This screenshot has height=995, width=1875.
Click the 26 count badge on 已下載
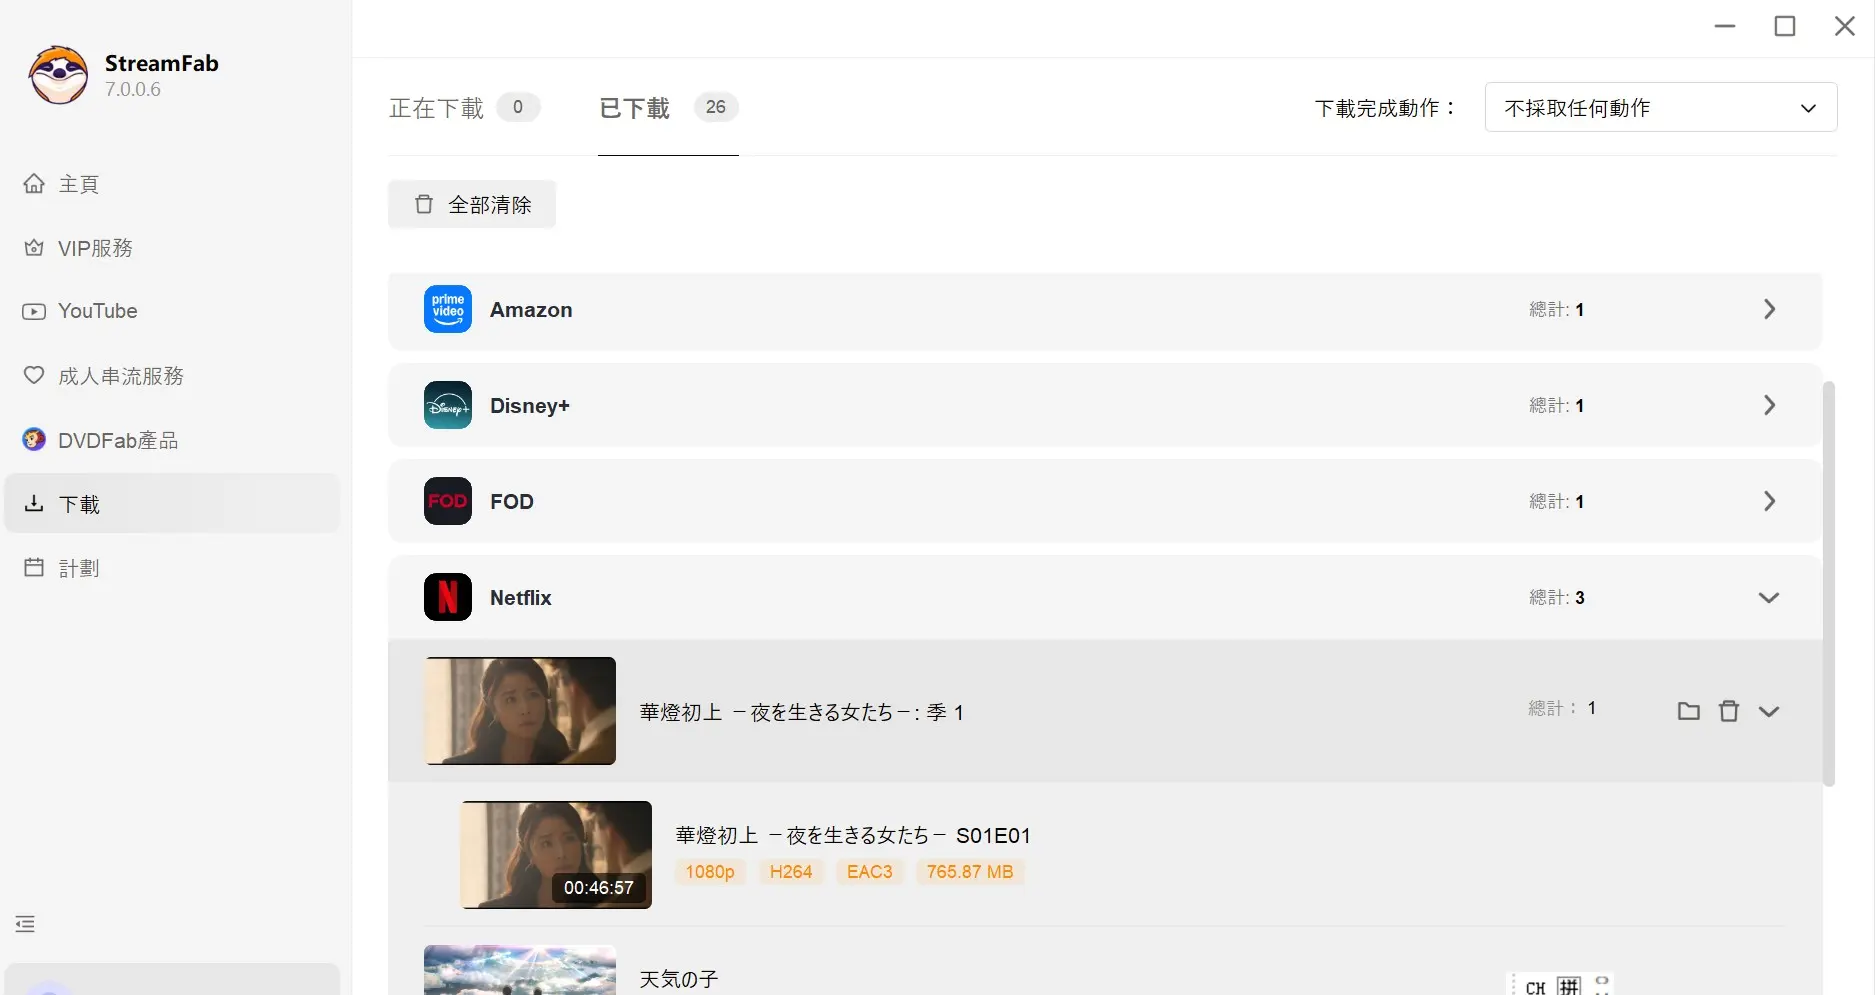click(x=716, y=107)
